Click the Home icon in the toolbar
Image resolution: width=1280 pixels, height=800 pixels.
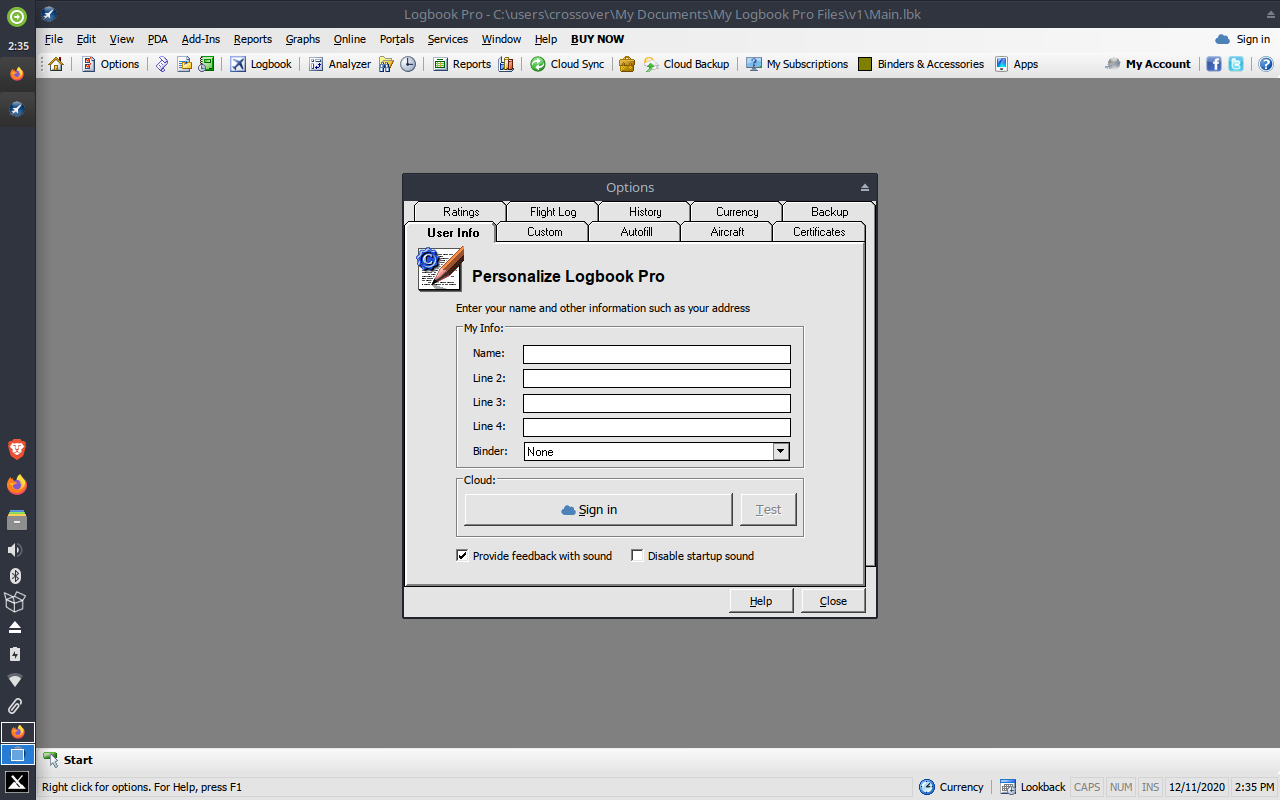[56, 64]
